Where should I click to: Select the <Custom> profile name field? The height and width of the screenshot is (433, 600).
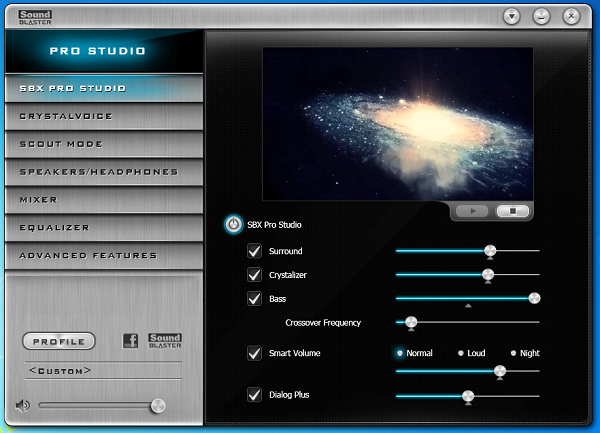click(103, 371)
